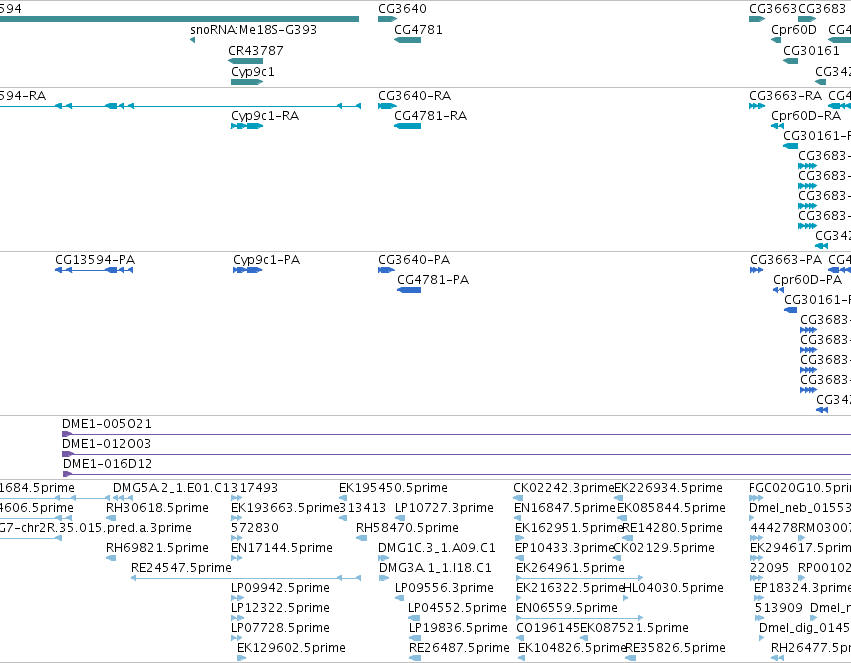Select EST EN16847.5prime
The width and height of the screenshot is (851, 663).
(x=565, y=508)
